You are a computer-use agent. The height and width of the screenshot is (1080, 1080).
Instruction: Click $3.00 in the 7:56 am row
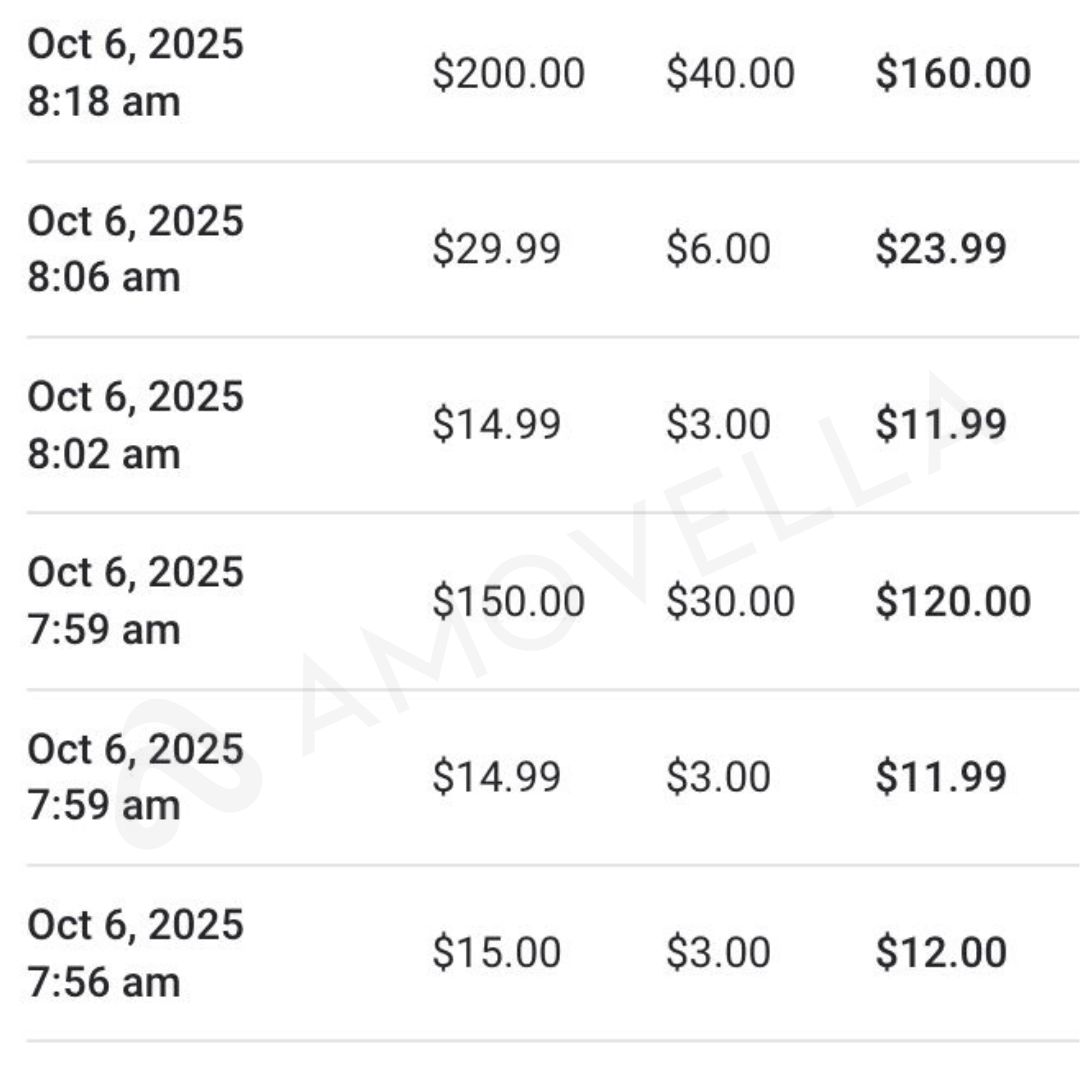(718, 953)
